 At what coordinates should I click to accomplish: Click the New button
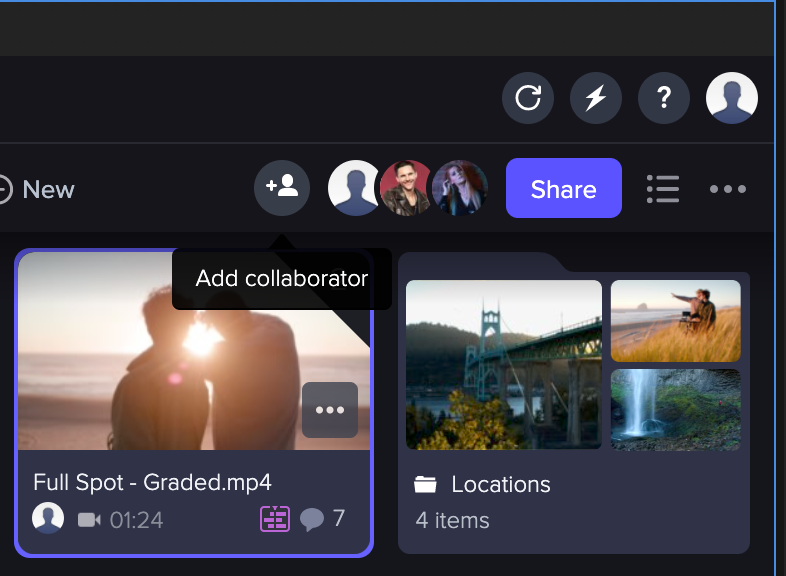pos(36,189)
